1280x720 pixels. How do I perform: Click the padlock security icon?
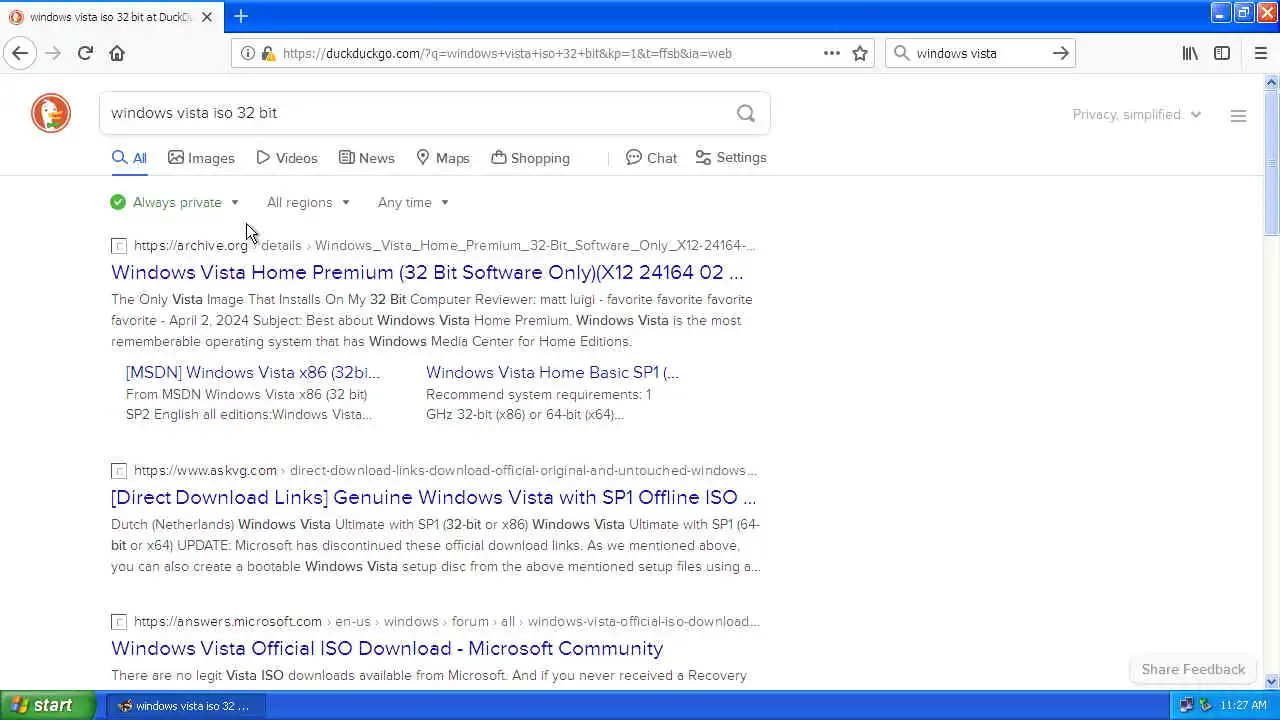point(268,53)
